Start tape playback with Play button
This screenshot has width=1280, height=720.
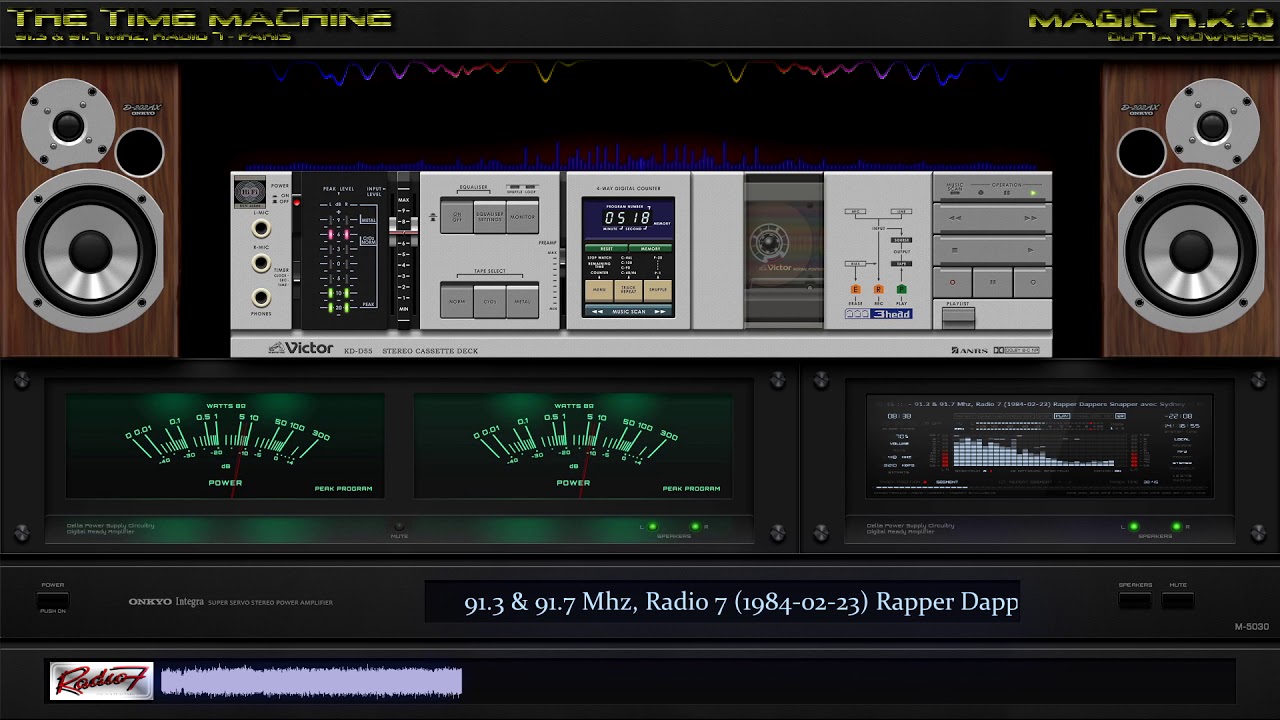[x=1030, y=250]
